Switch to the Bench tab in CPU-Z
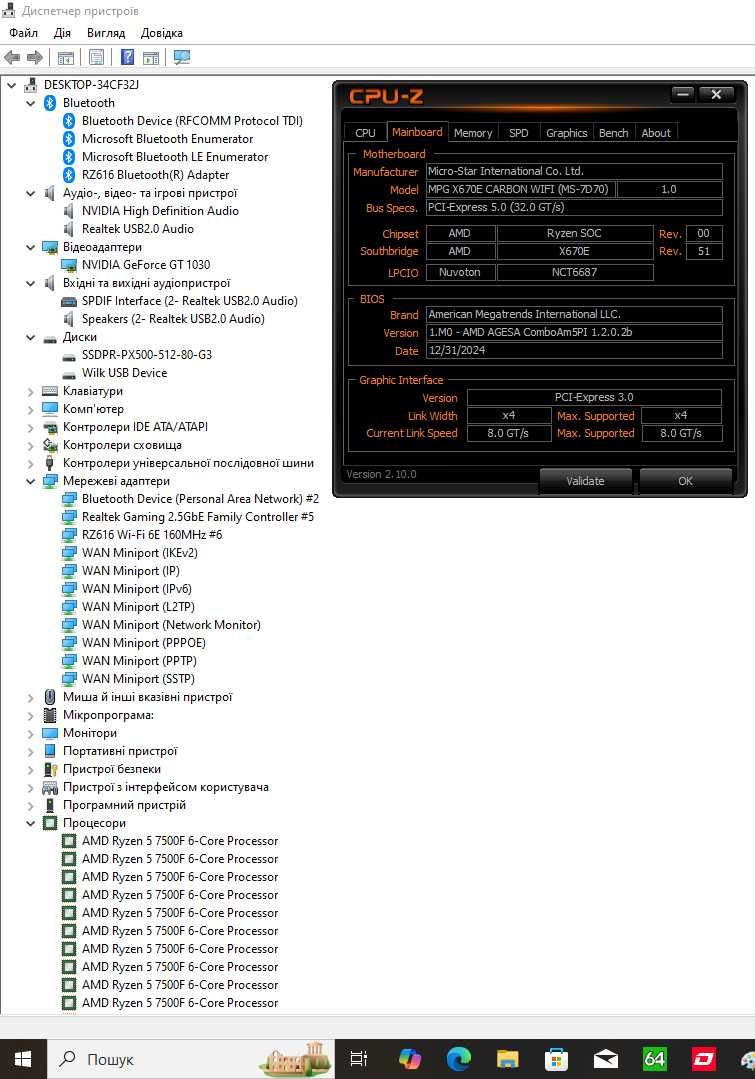Screen dimensions: 755x1079 click(613, 133)
